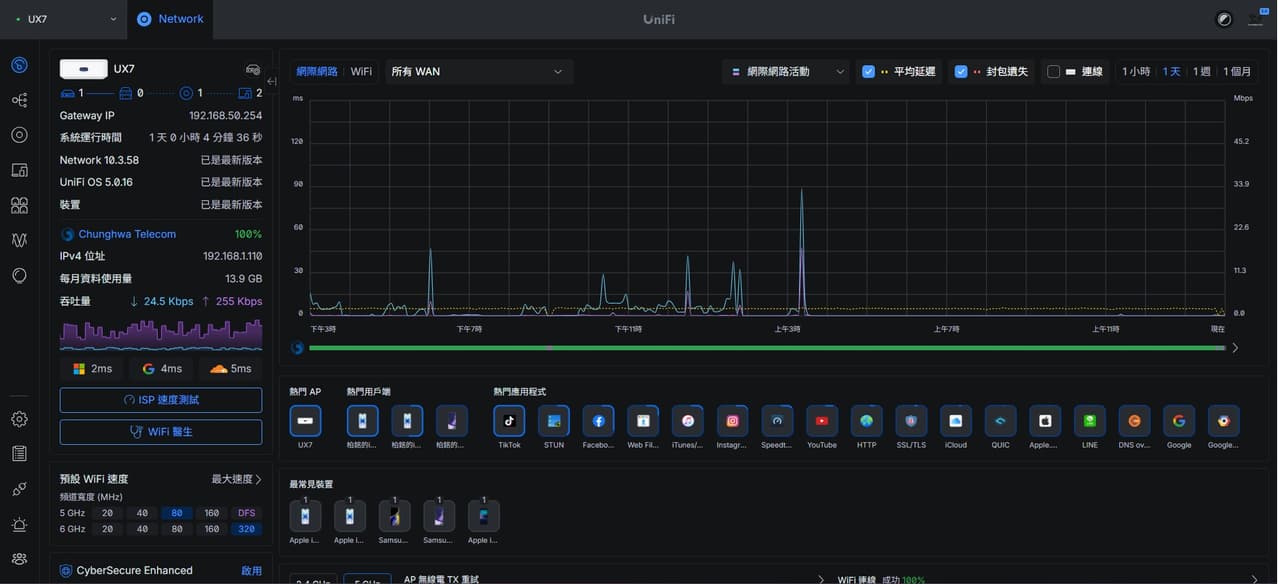Select QUIC in top applications
The height and width of the screenshot is (584, 1279).
tap(1000, 421)
